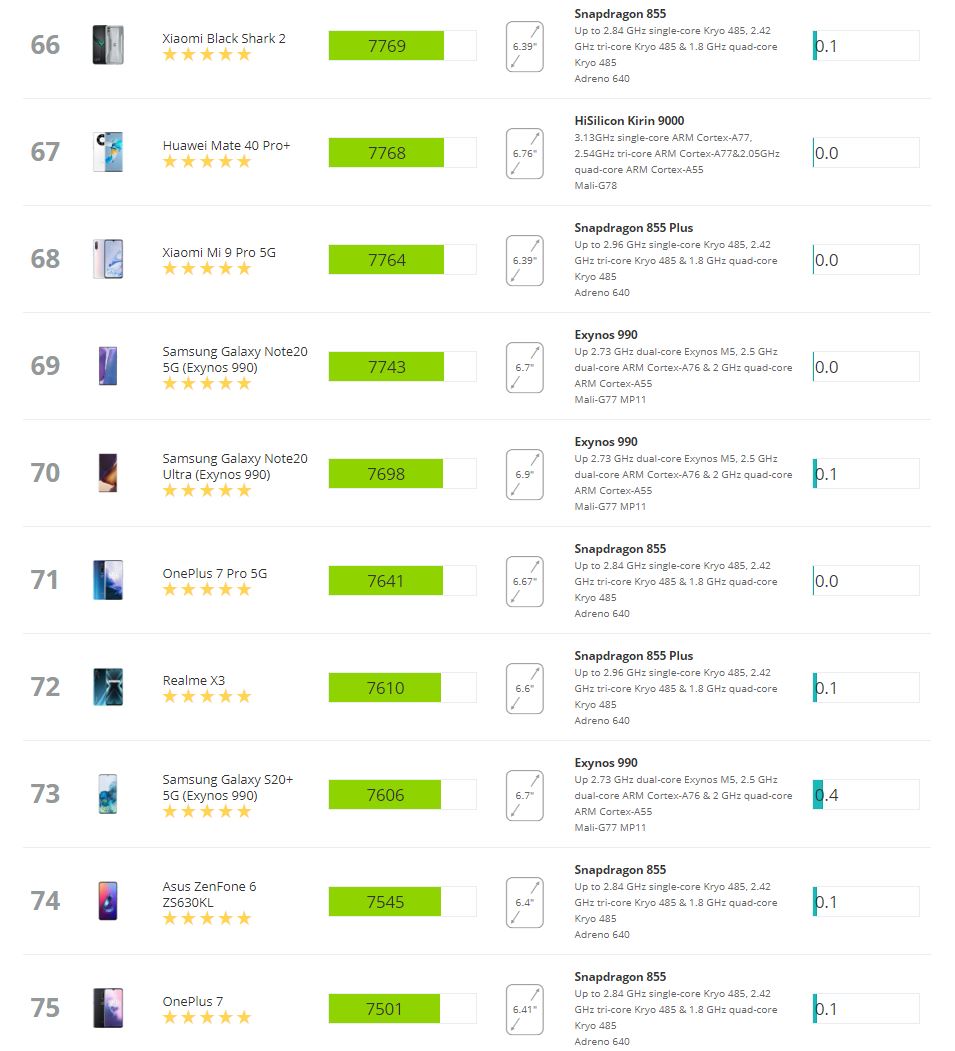Open the Samsung Galaxy Note20 Ultra (Exynos 990) link
955x1051 pixels.
[x=235, y=467]
